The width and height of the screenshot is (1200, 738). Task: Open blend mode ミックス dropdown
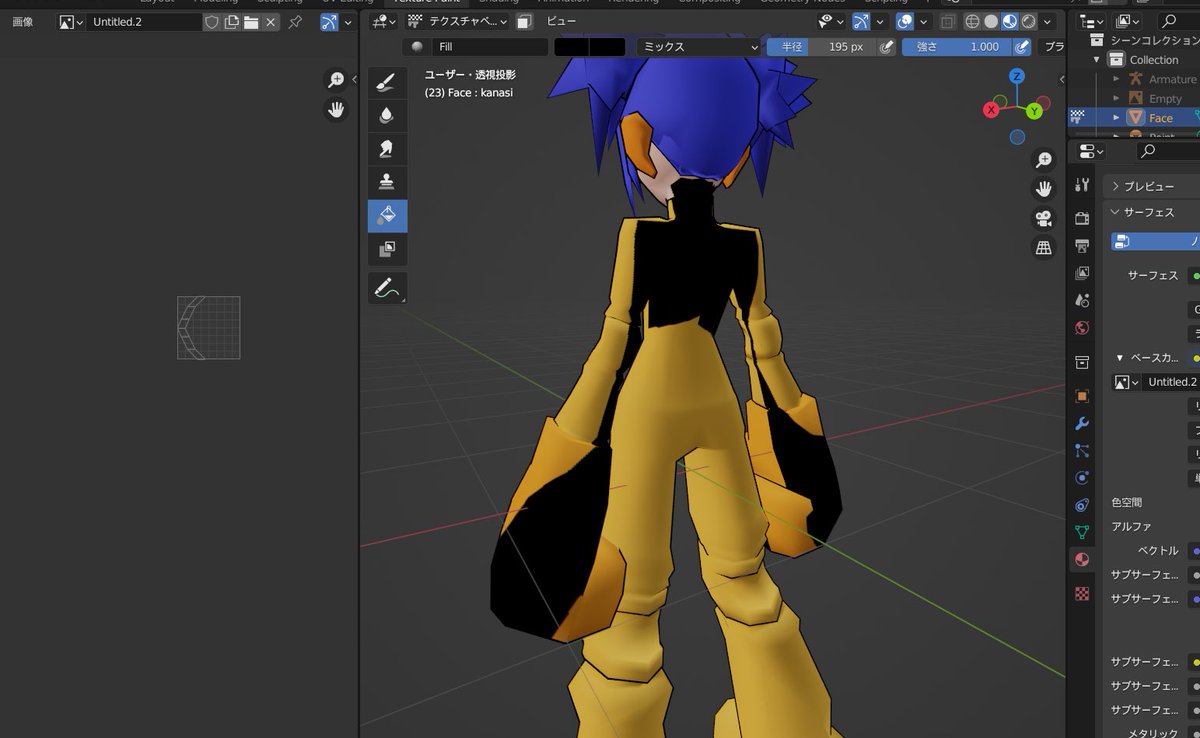pos(699,47)
